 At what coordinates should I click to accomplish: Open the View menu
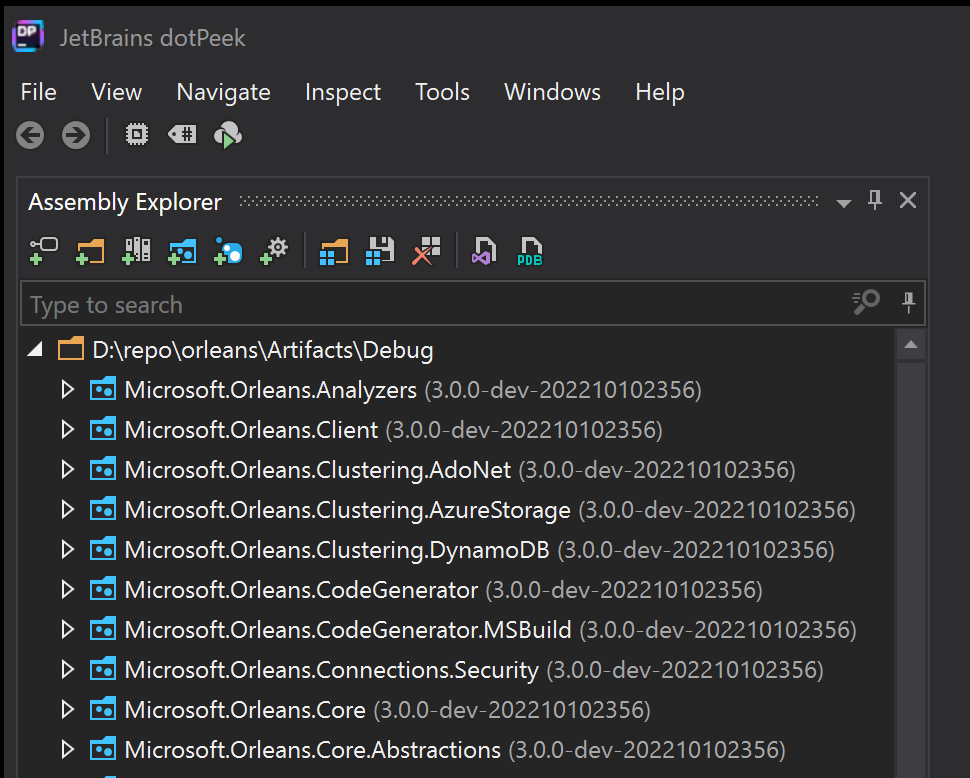[x=116, y=92]
